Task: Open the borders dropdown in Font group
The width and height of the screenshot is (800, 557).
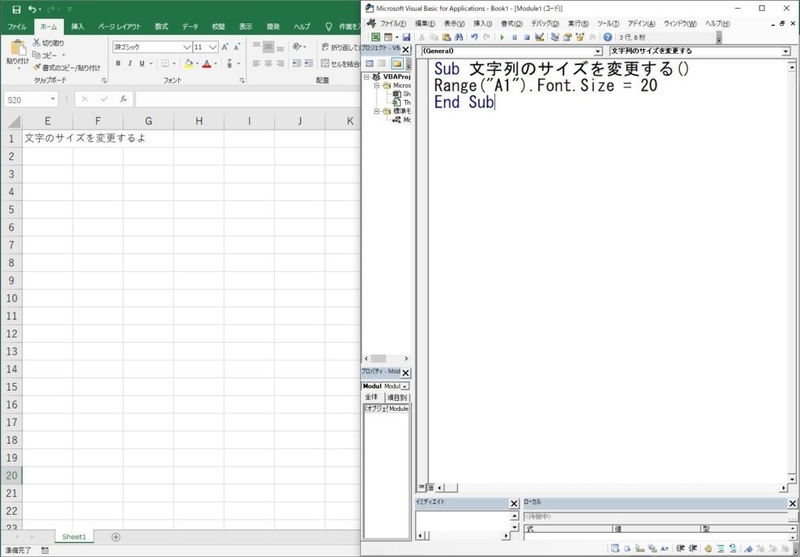Action: [173, 64]
